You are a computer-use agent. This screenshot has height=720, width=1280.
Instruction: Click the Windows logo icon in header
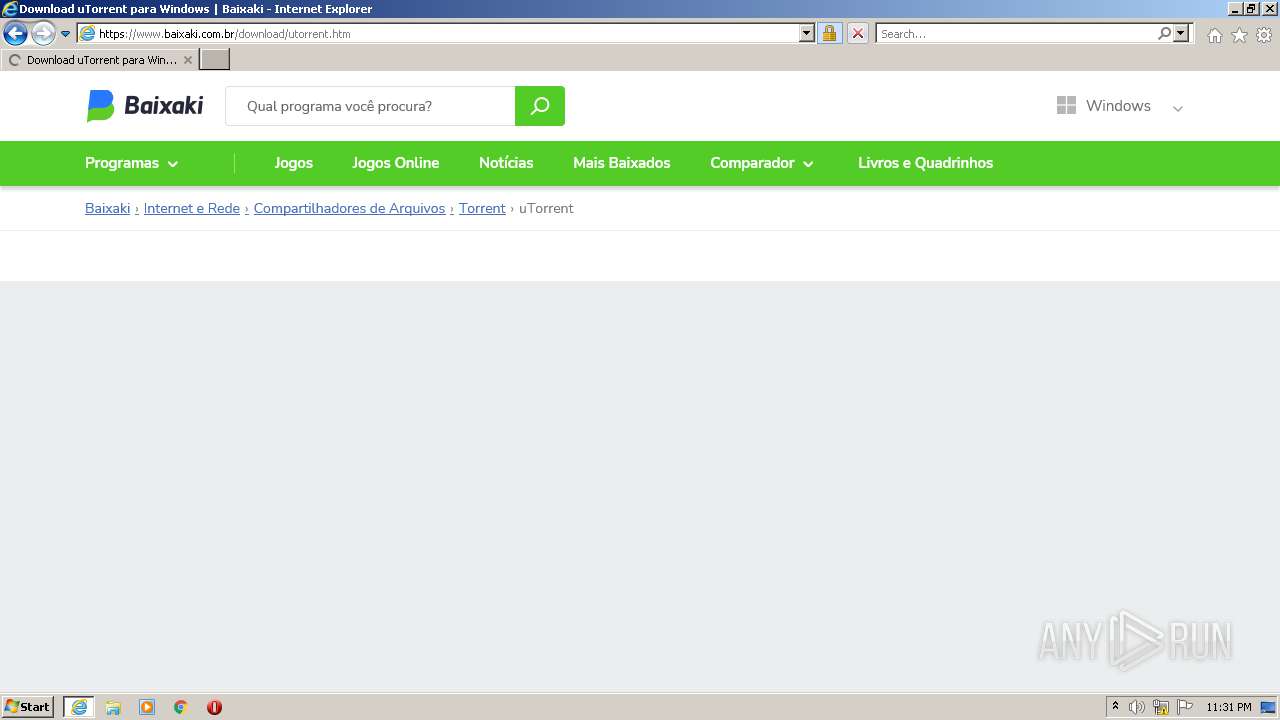coord(1066,105)
